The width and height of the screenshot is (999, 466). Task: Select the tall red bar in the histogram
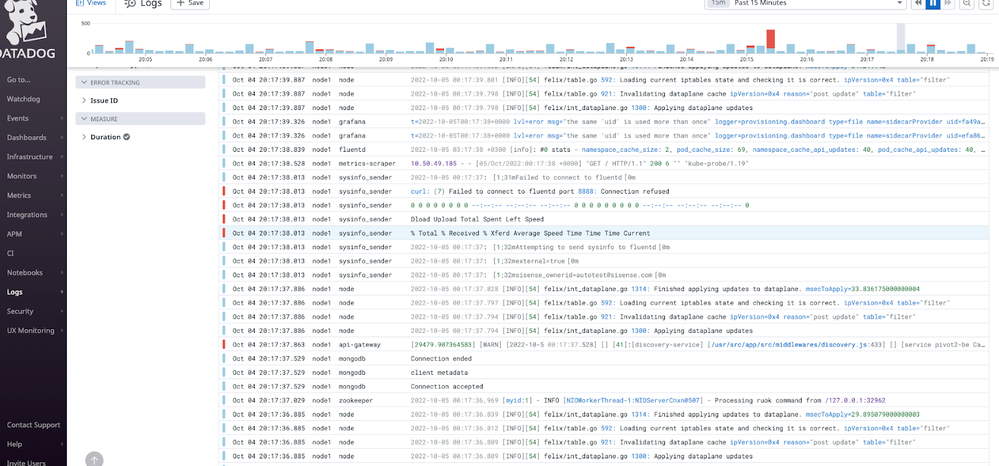(x=771, y=40)
